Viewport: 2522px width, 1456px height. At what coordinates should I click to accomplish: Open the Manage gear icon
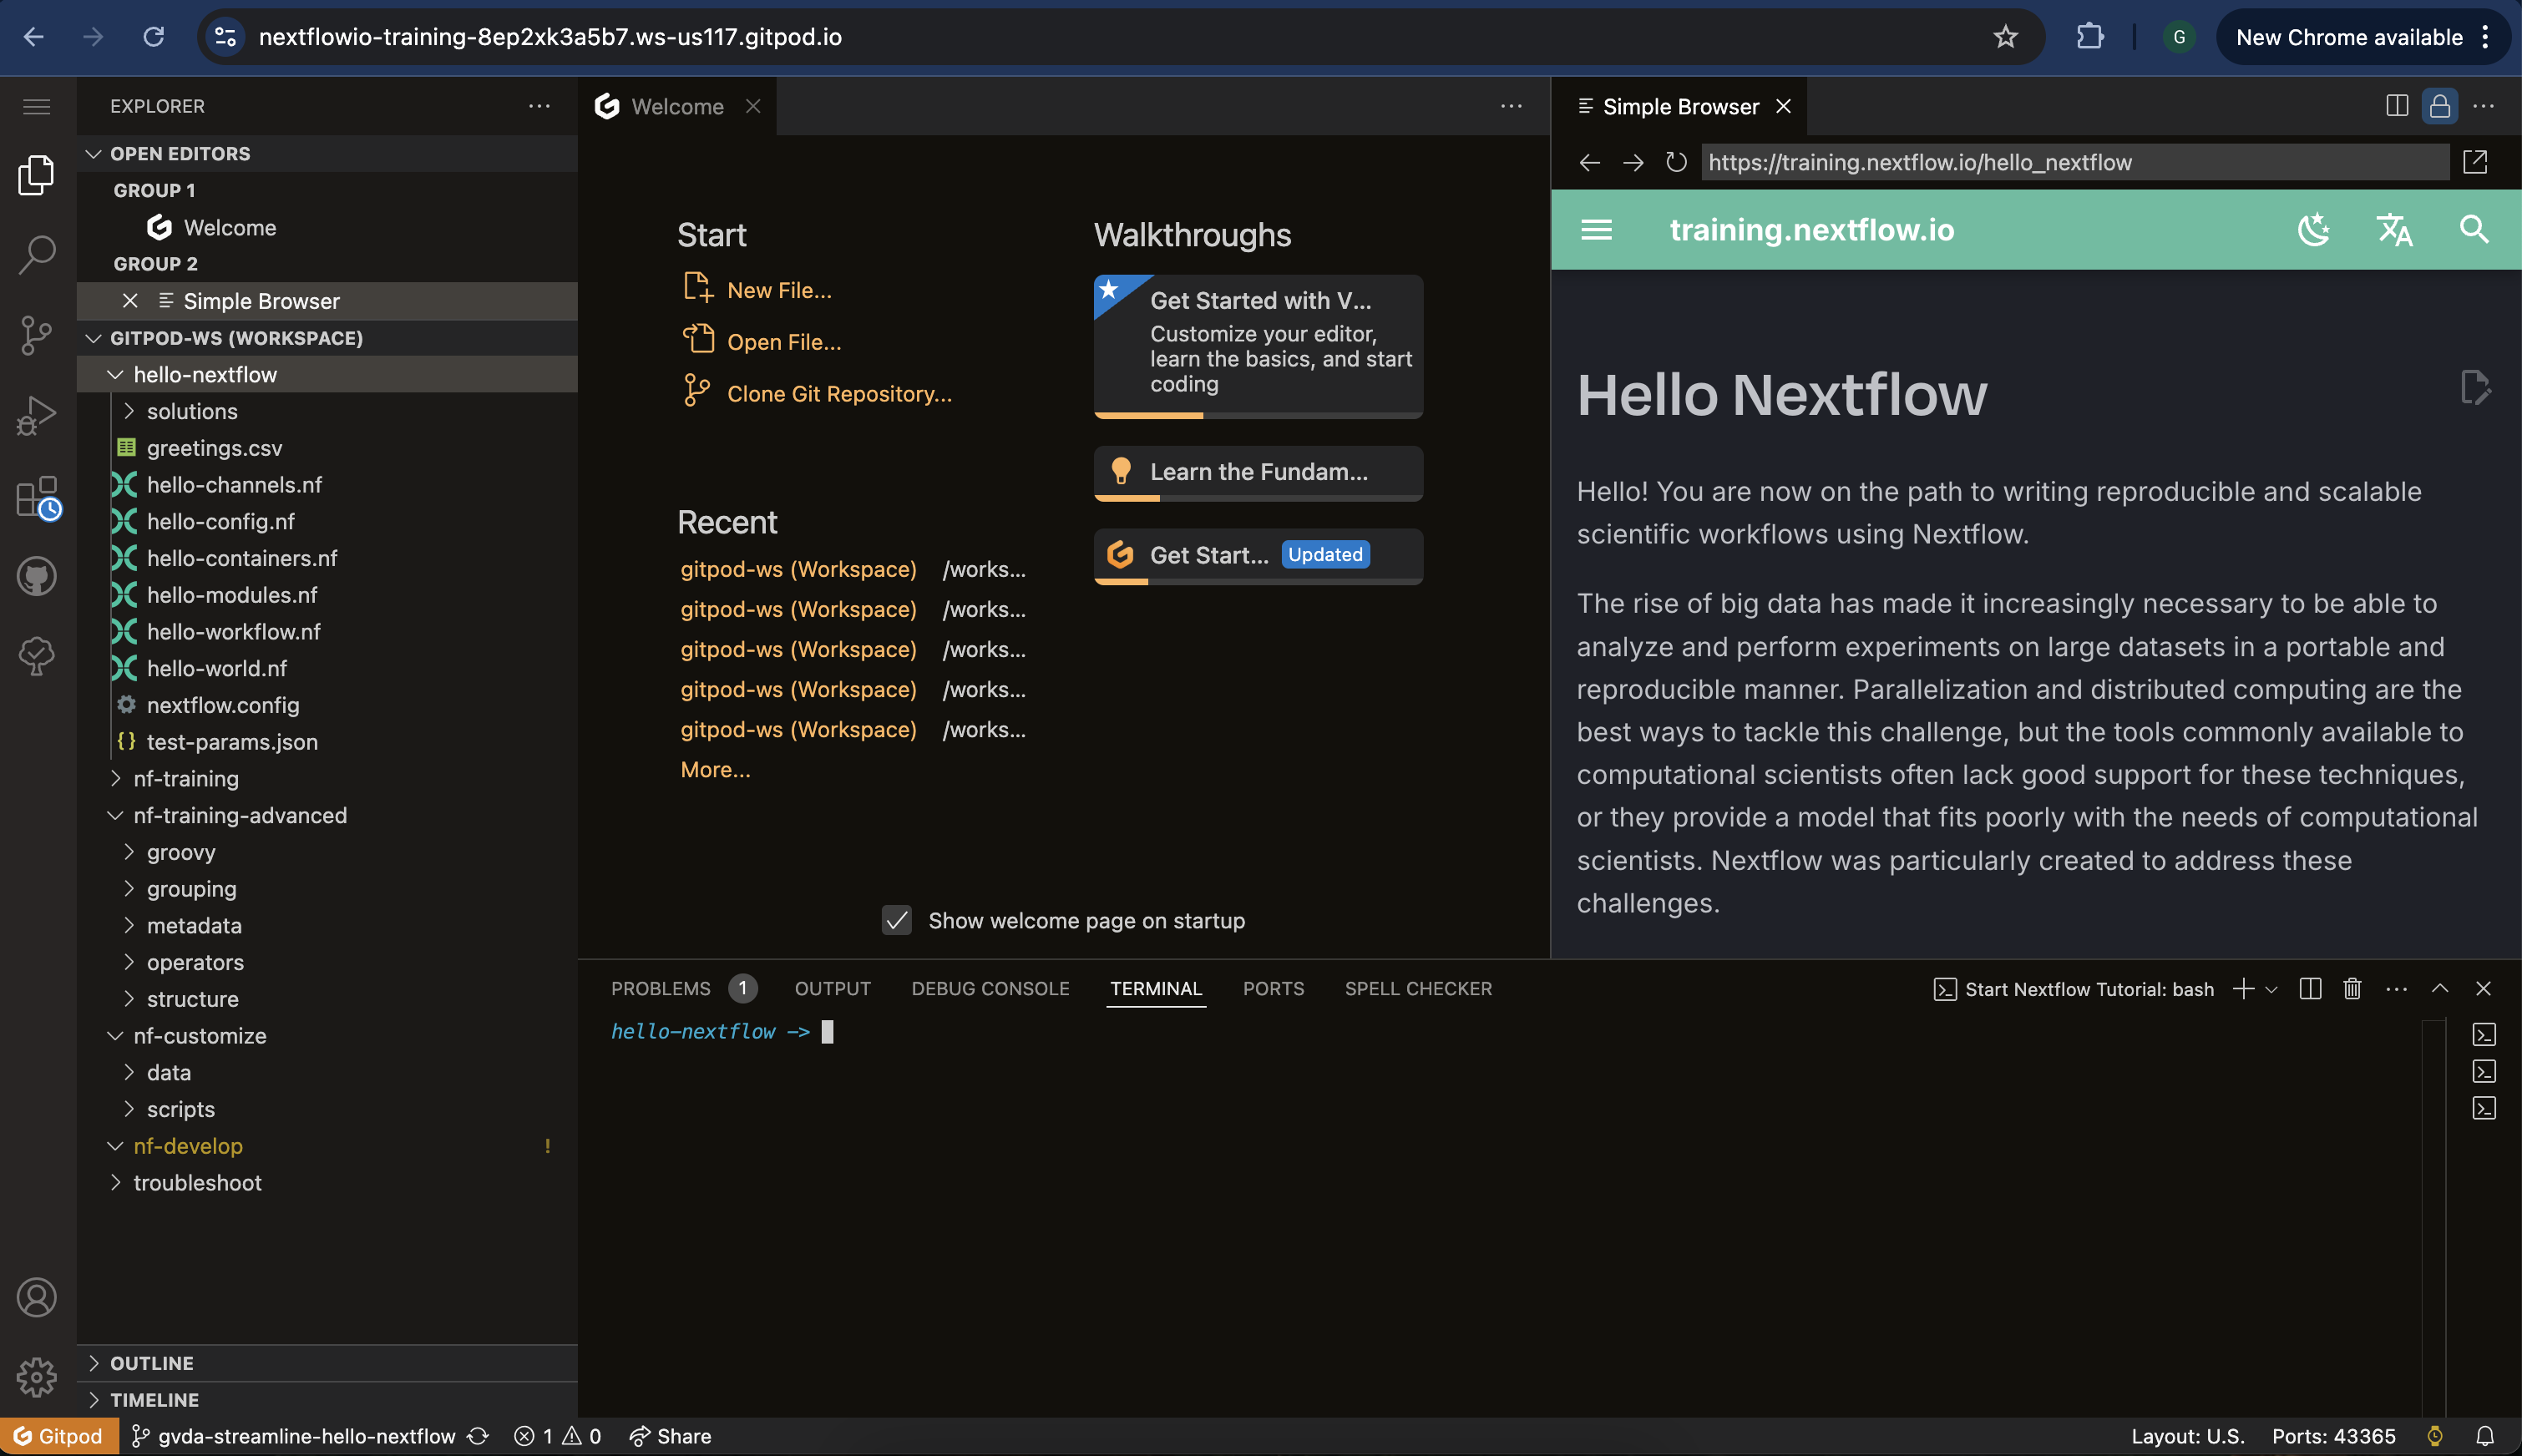[x=37, y=1377]
